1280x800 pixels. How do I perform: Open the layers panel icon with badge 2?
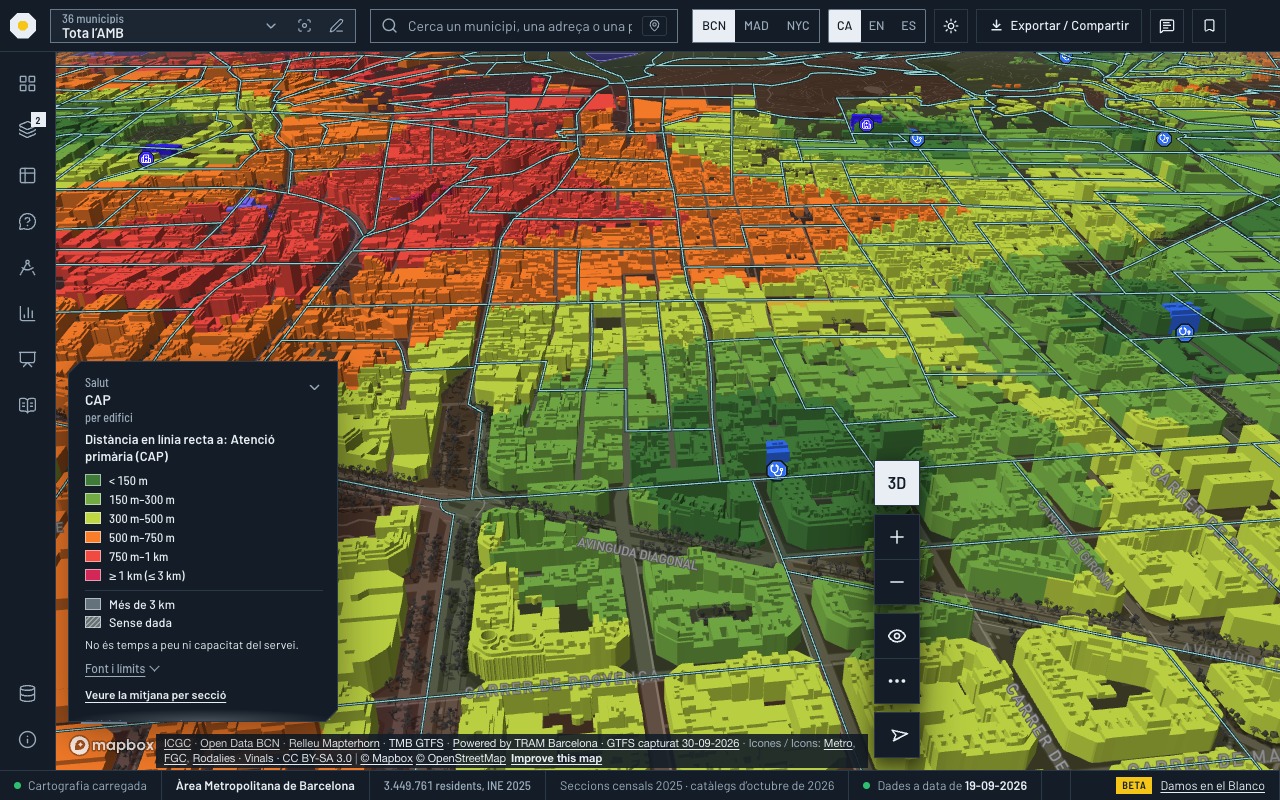click(27, 130)
